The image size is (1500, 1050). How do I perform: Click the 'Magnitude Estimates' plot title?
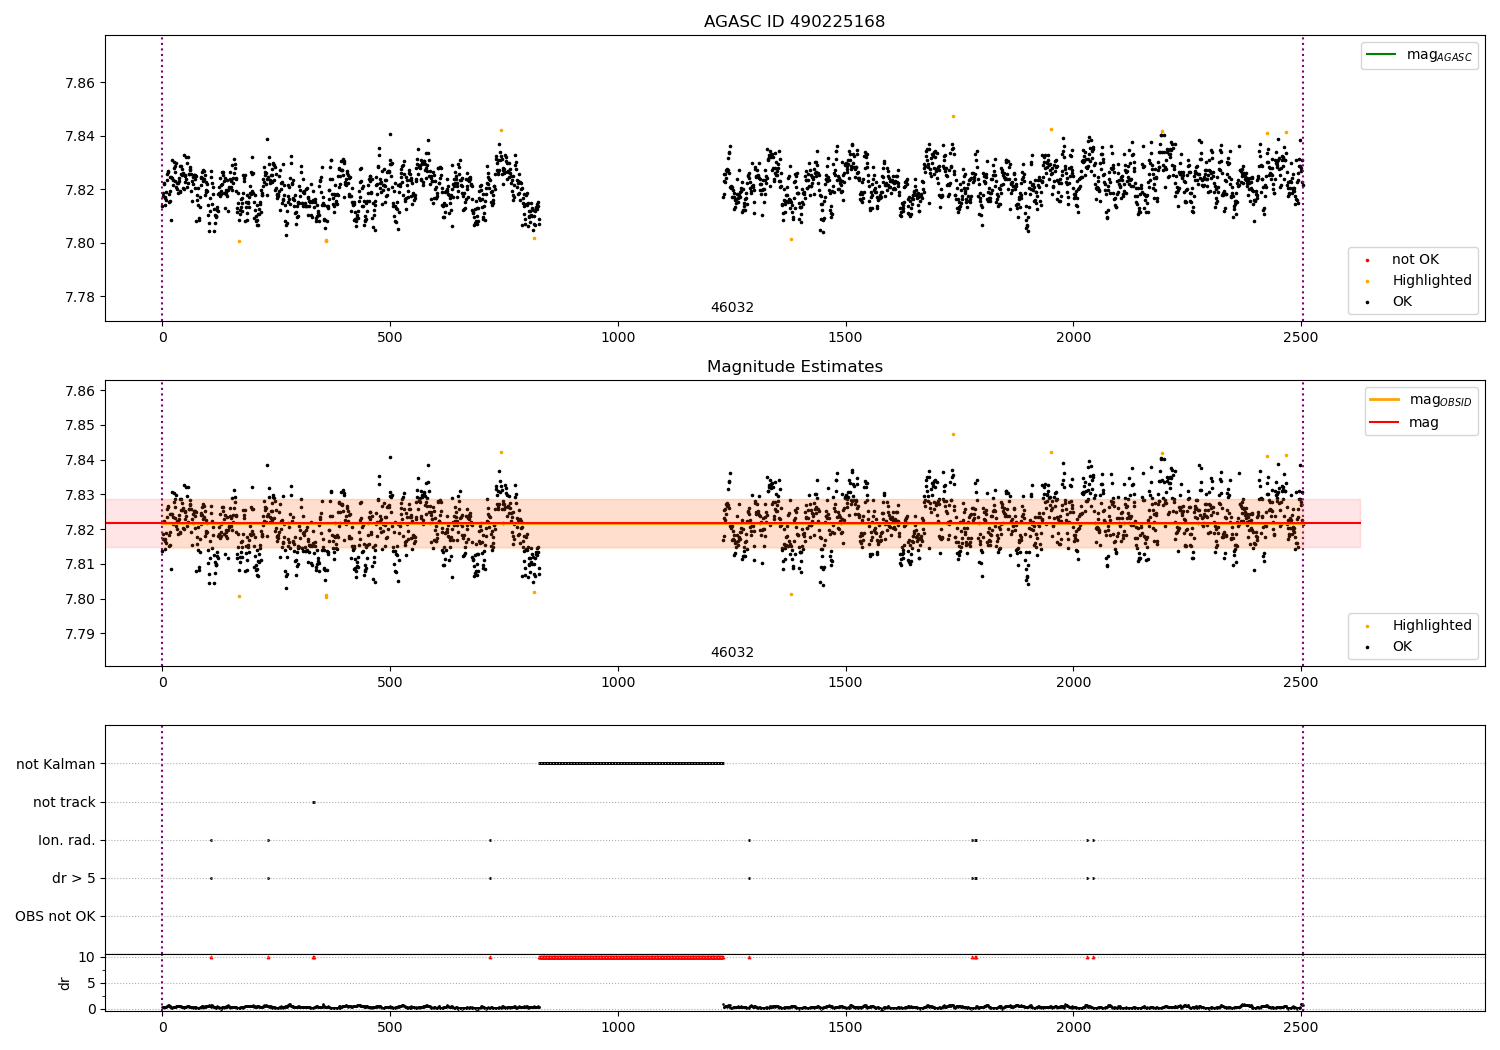click(x=794, y=367)
